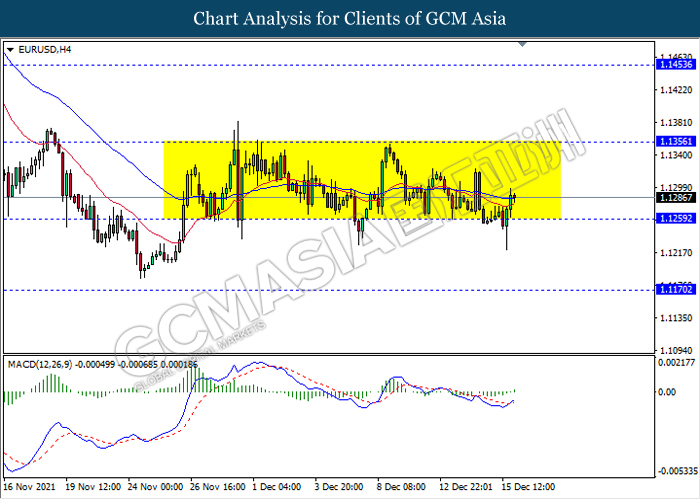The image size is (700, 500).
Task: Click the 1.10940 price axis value
Action: (x=676, y=350)
